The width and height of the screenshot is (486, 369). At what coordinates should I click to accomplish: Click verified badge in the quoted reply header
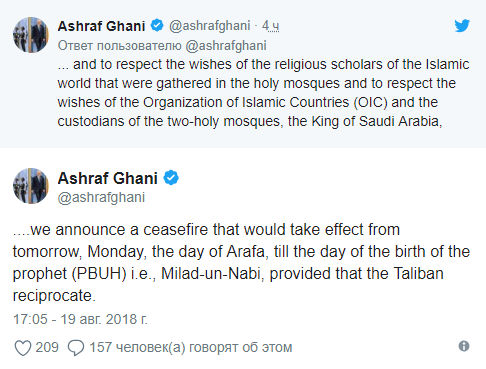pos(157,25)
